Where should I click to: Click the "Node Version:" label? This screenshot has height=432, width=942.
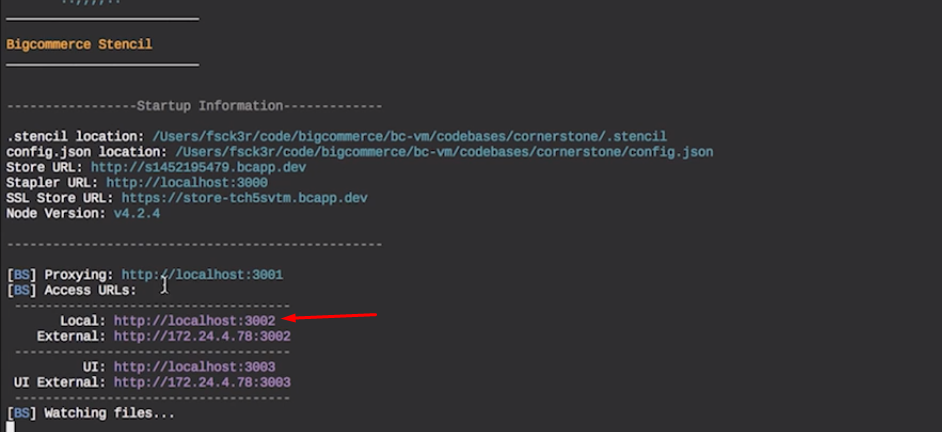coord(56,213)
